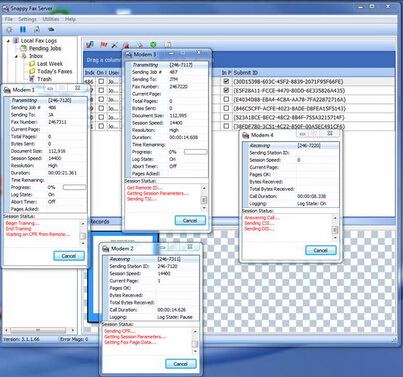
Task: Open the Trash folder in the tree
Action: 44,79
